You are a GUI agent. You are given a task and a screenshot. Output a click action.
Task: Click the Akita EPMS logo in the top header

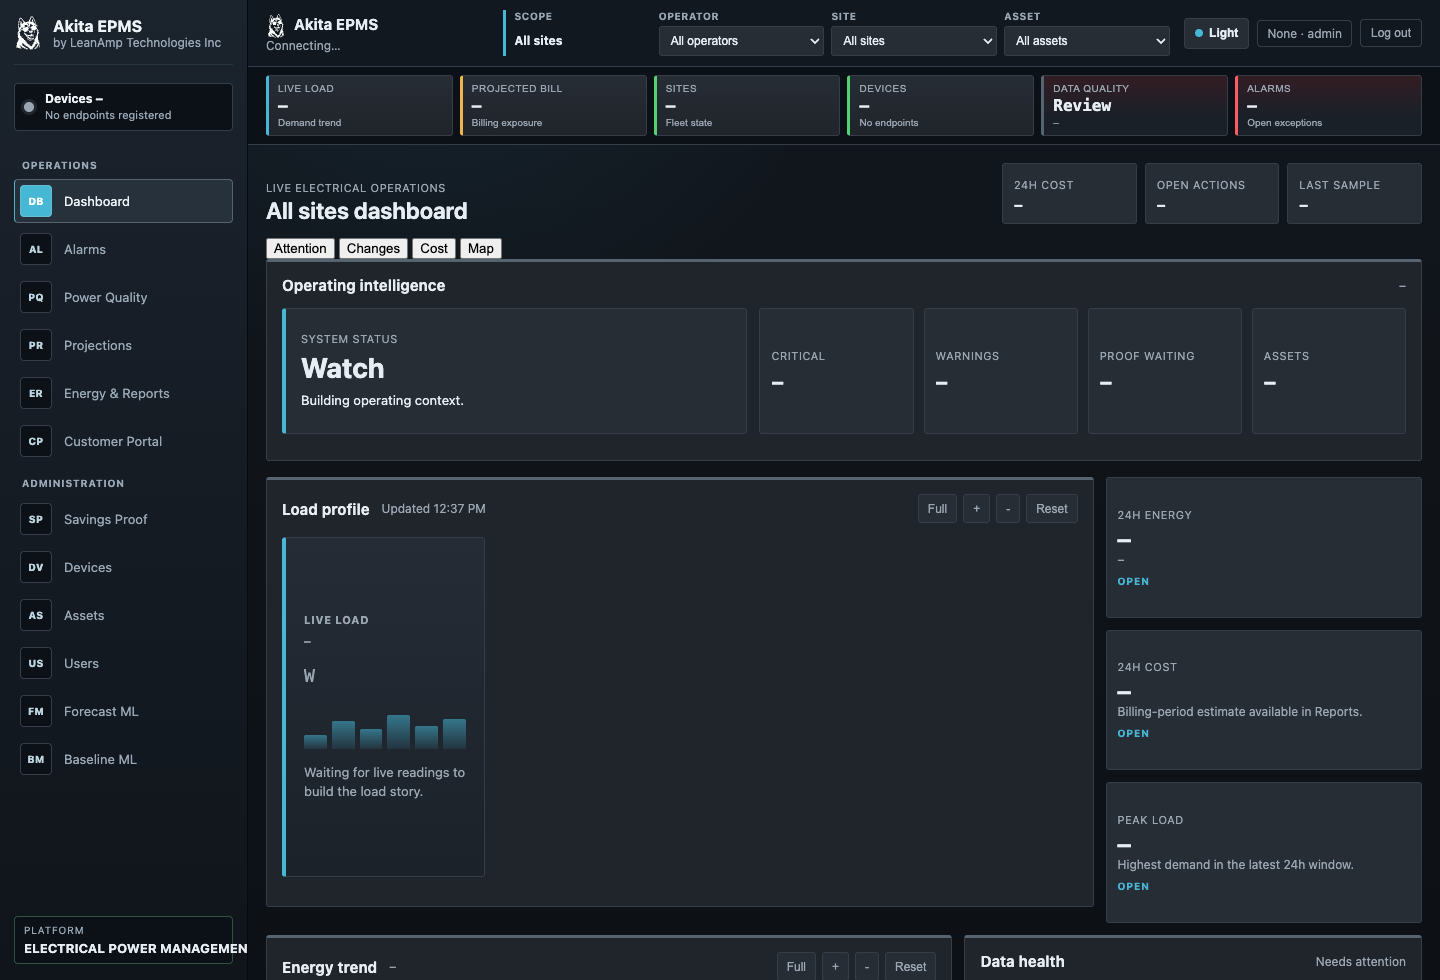point(277,26)
